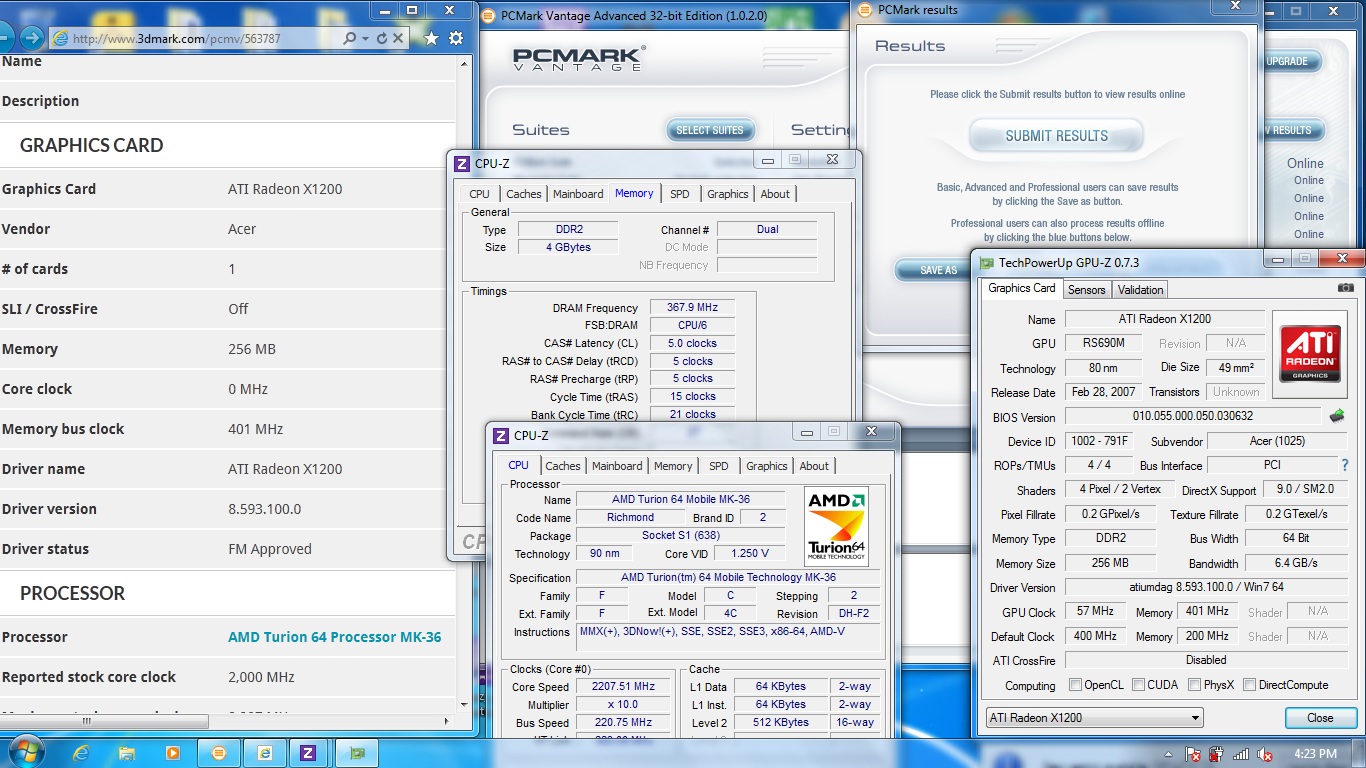This screenshot has height=768, width=1366.
Task: Open Graphics tab in front CPU-Z window
Action: 767,466
